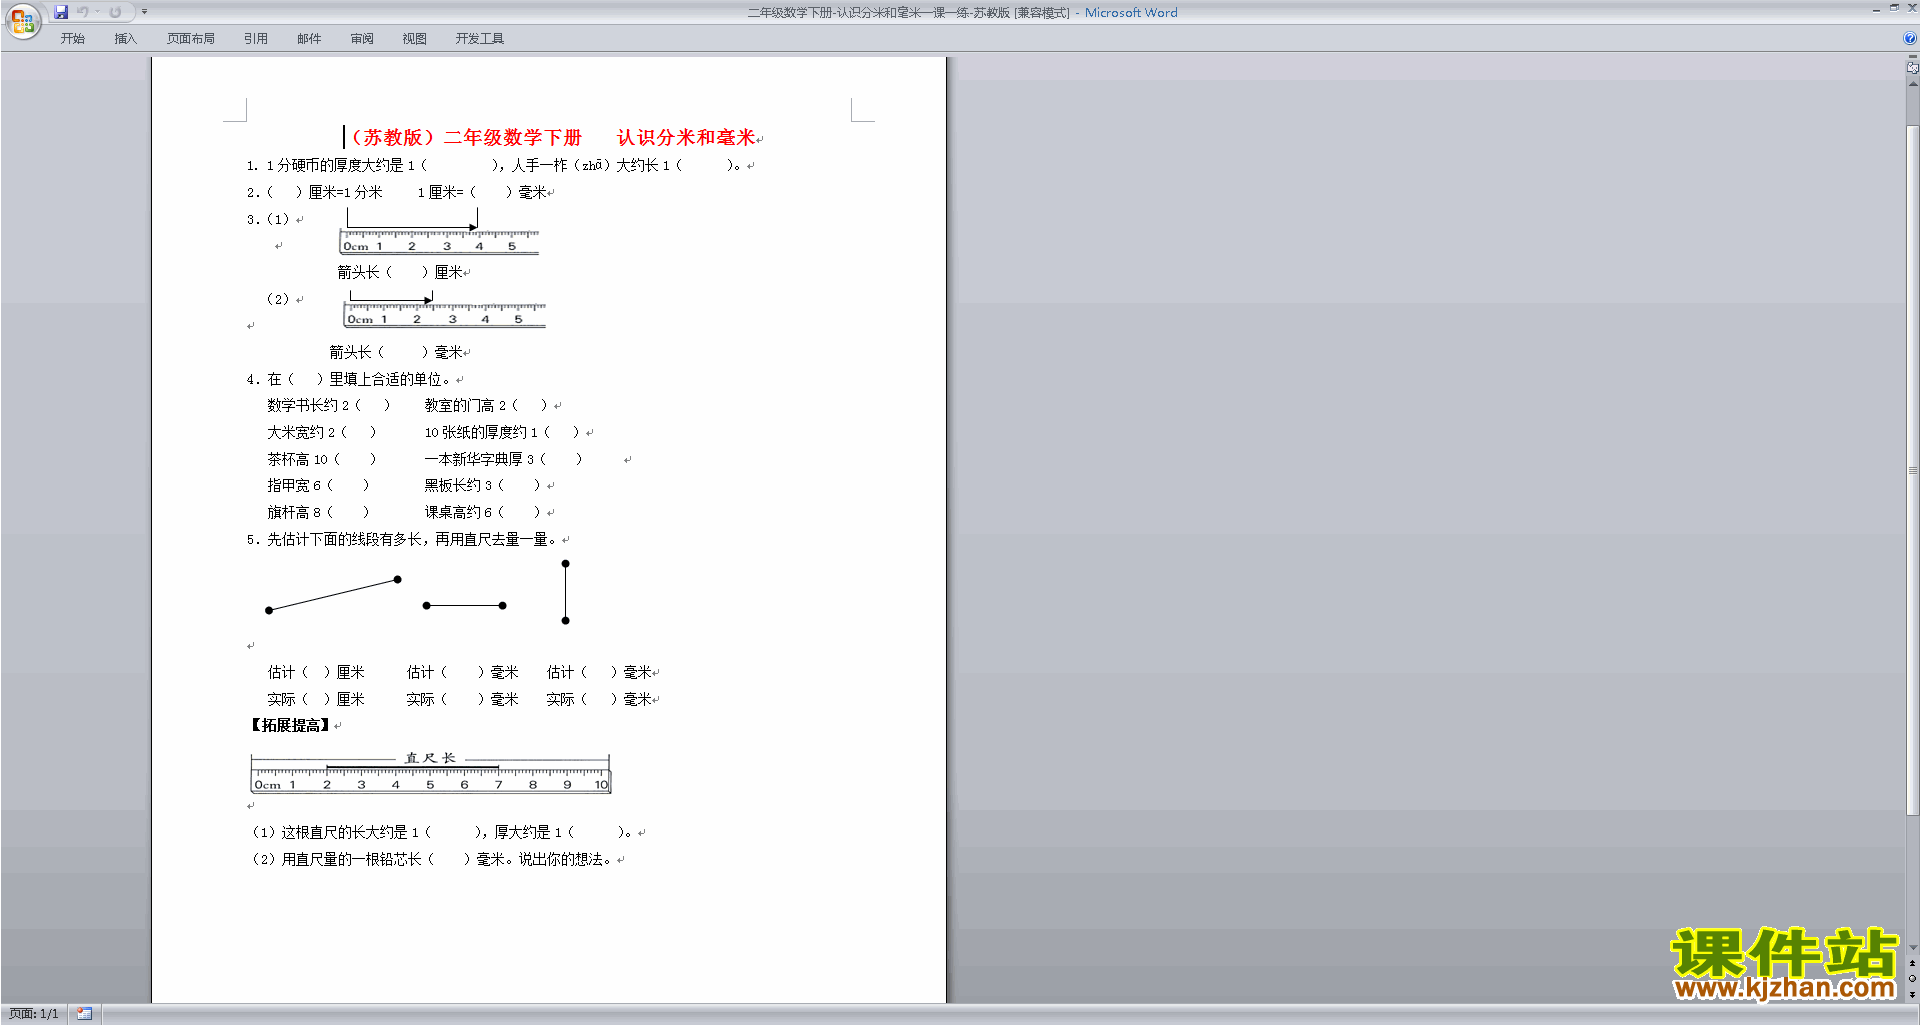Click the vertical scrollbar up arrow

(1912, 84)
